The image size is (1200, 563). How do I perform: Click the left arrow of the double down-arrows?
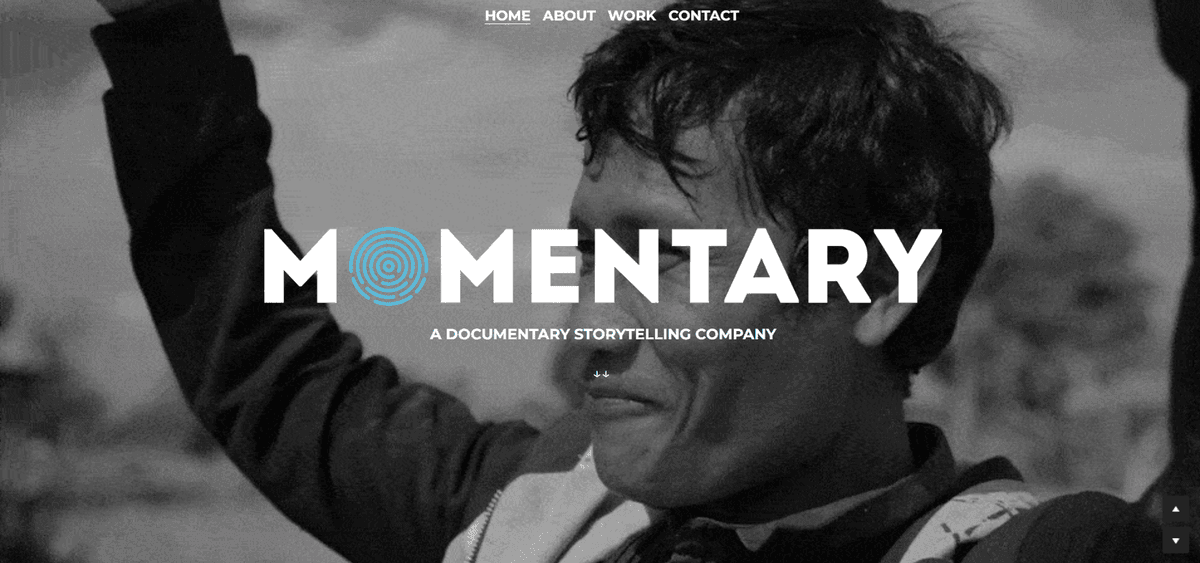point(598,374)
